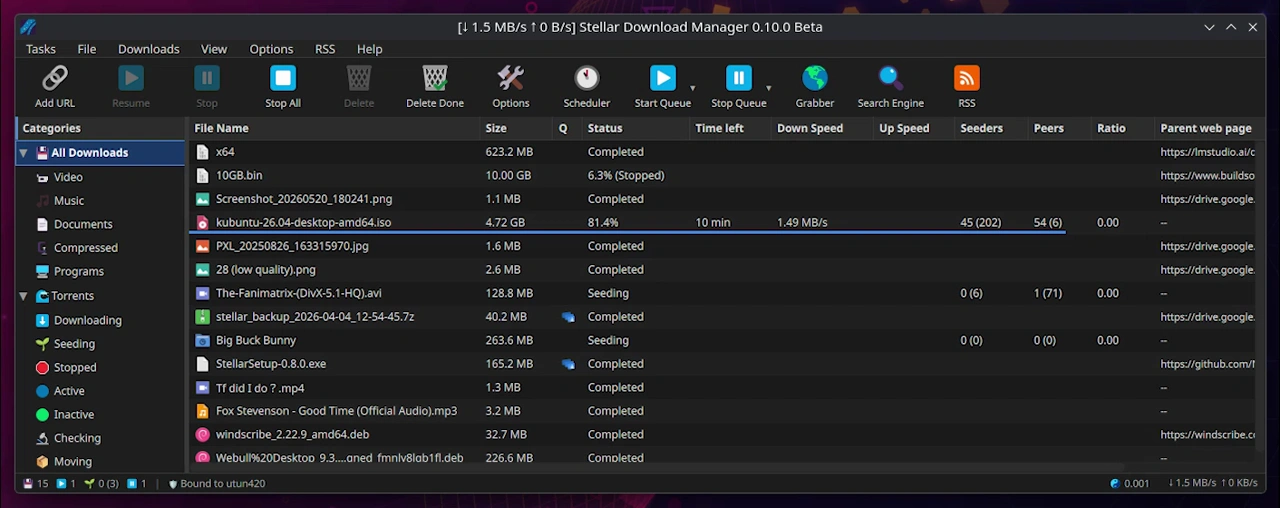Viewport: 1280px width, 508px height.
Task: Select the x64 download row
Action: click(722, 152)
